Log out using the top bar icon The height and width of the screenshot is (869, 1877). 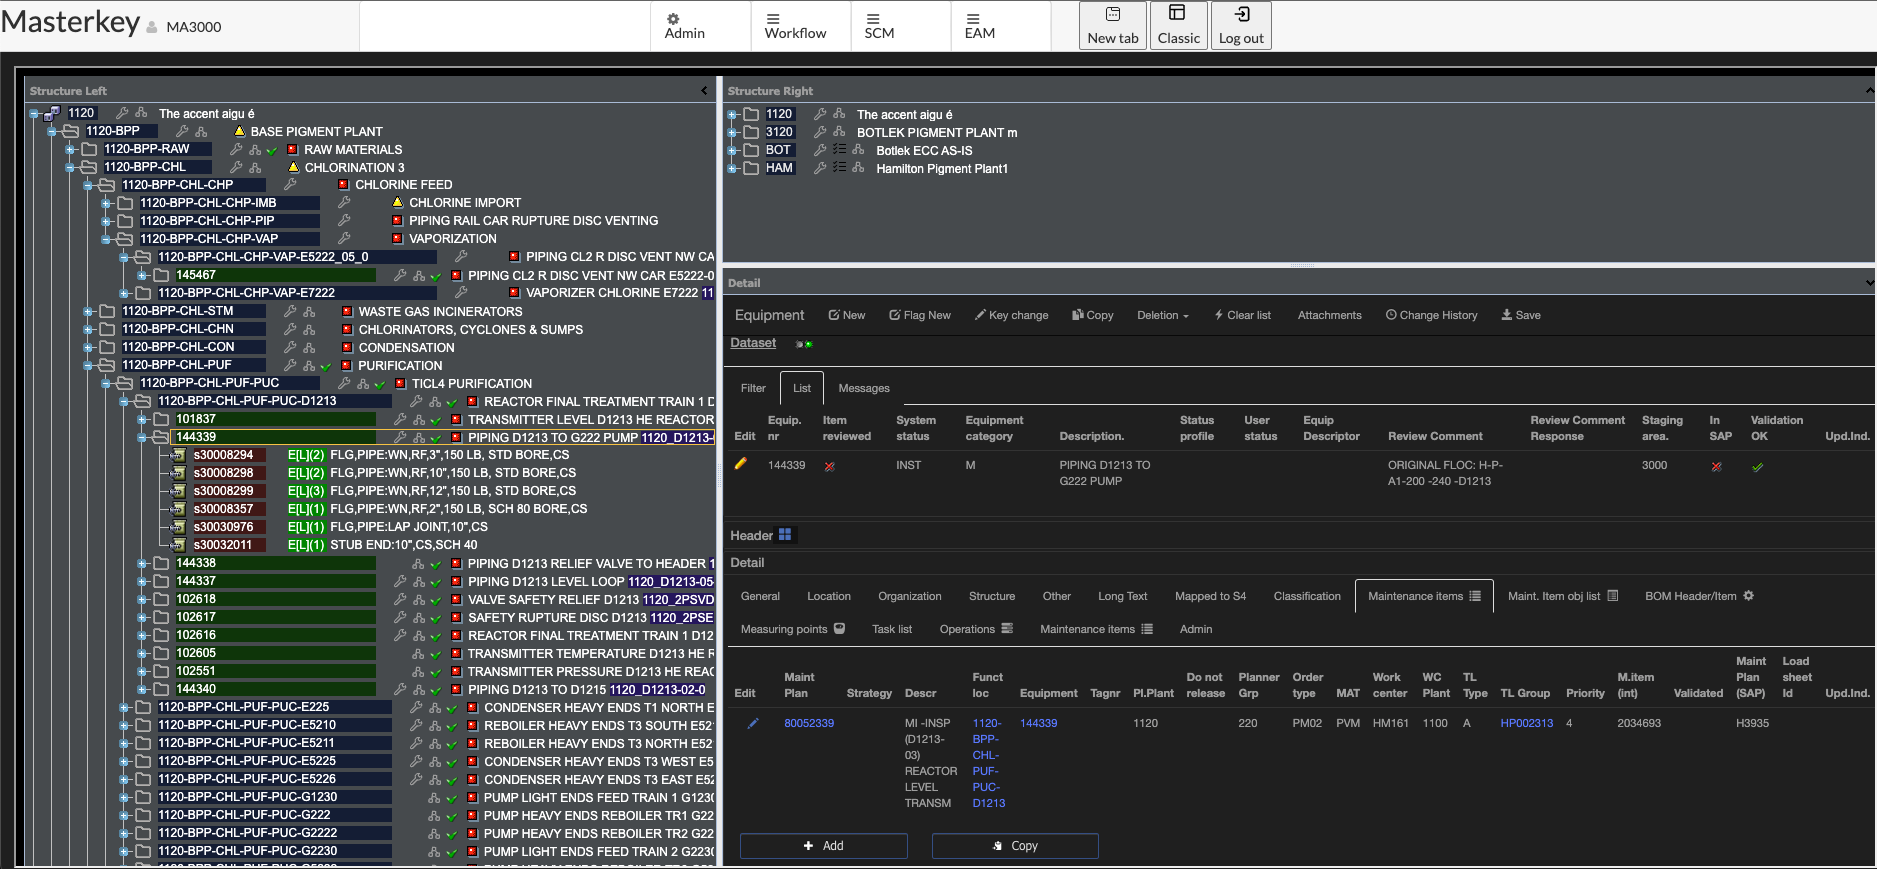[1241, 15]
